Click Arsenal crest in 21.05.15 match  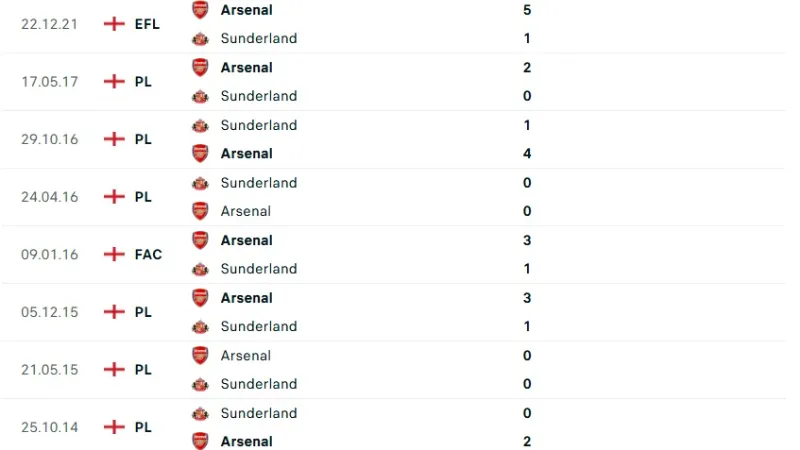pyautogui.click(x=200, y=355)
